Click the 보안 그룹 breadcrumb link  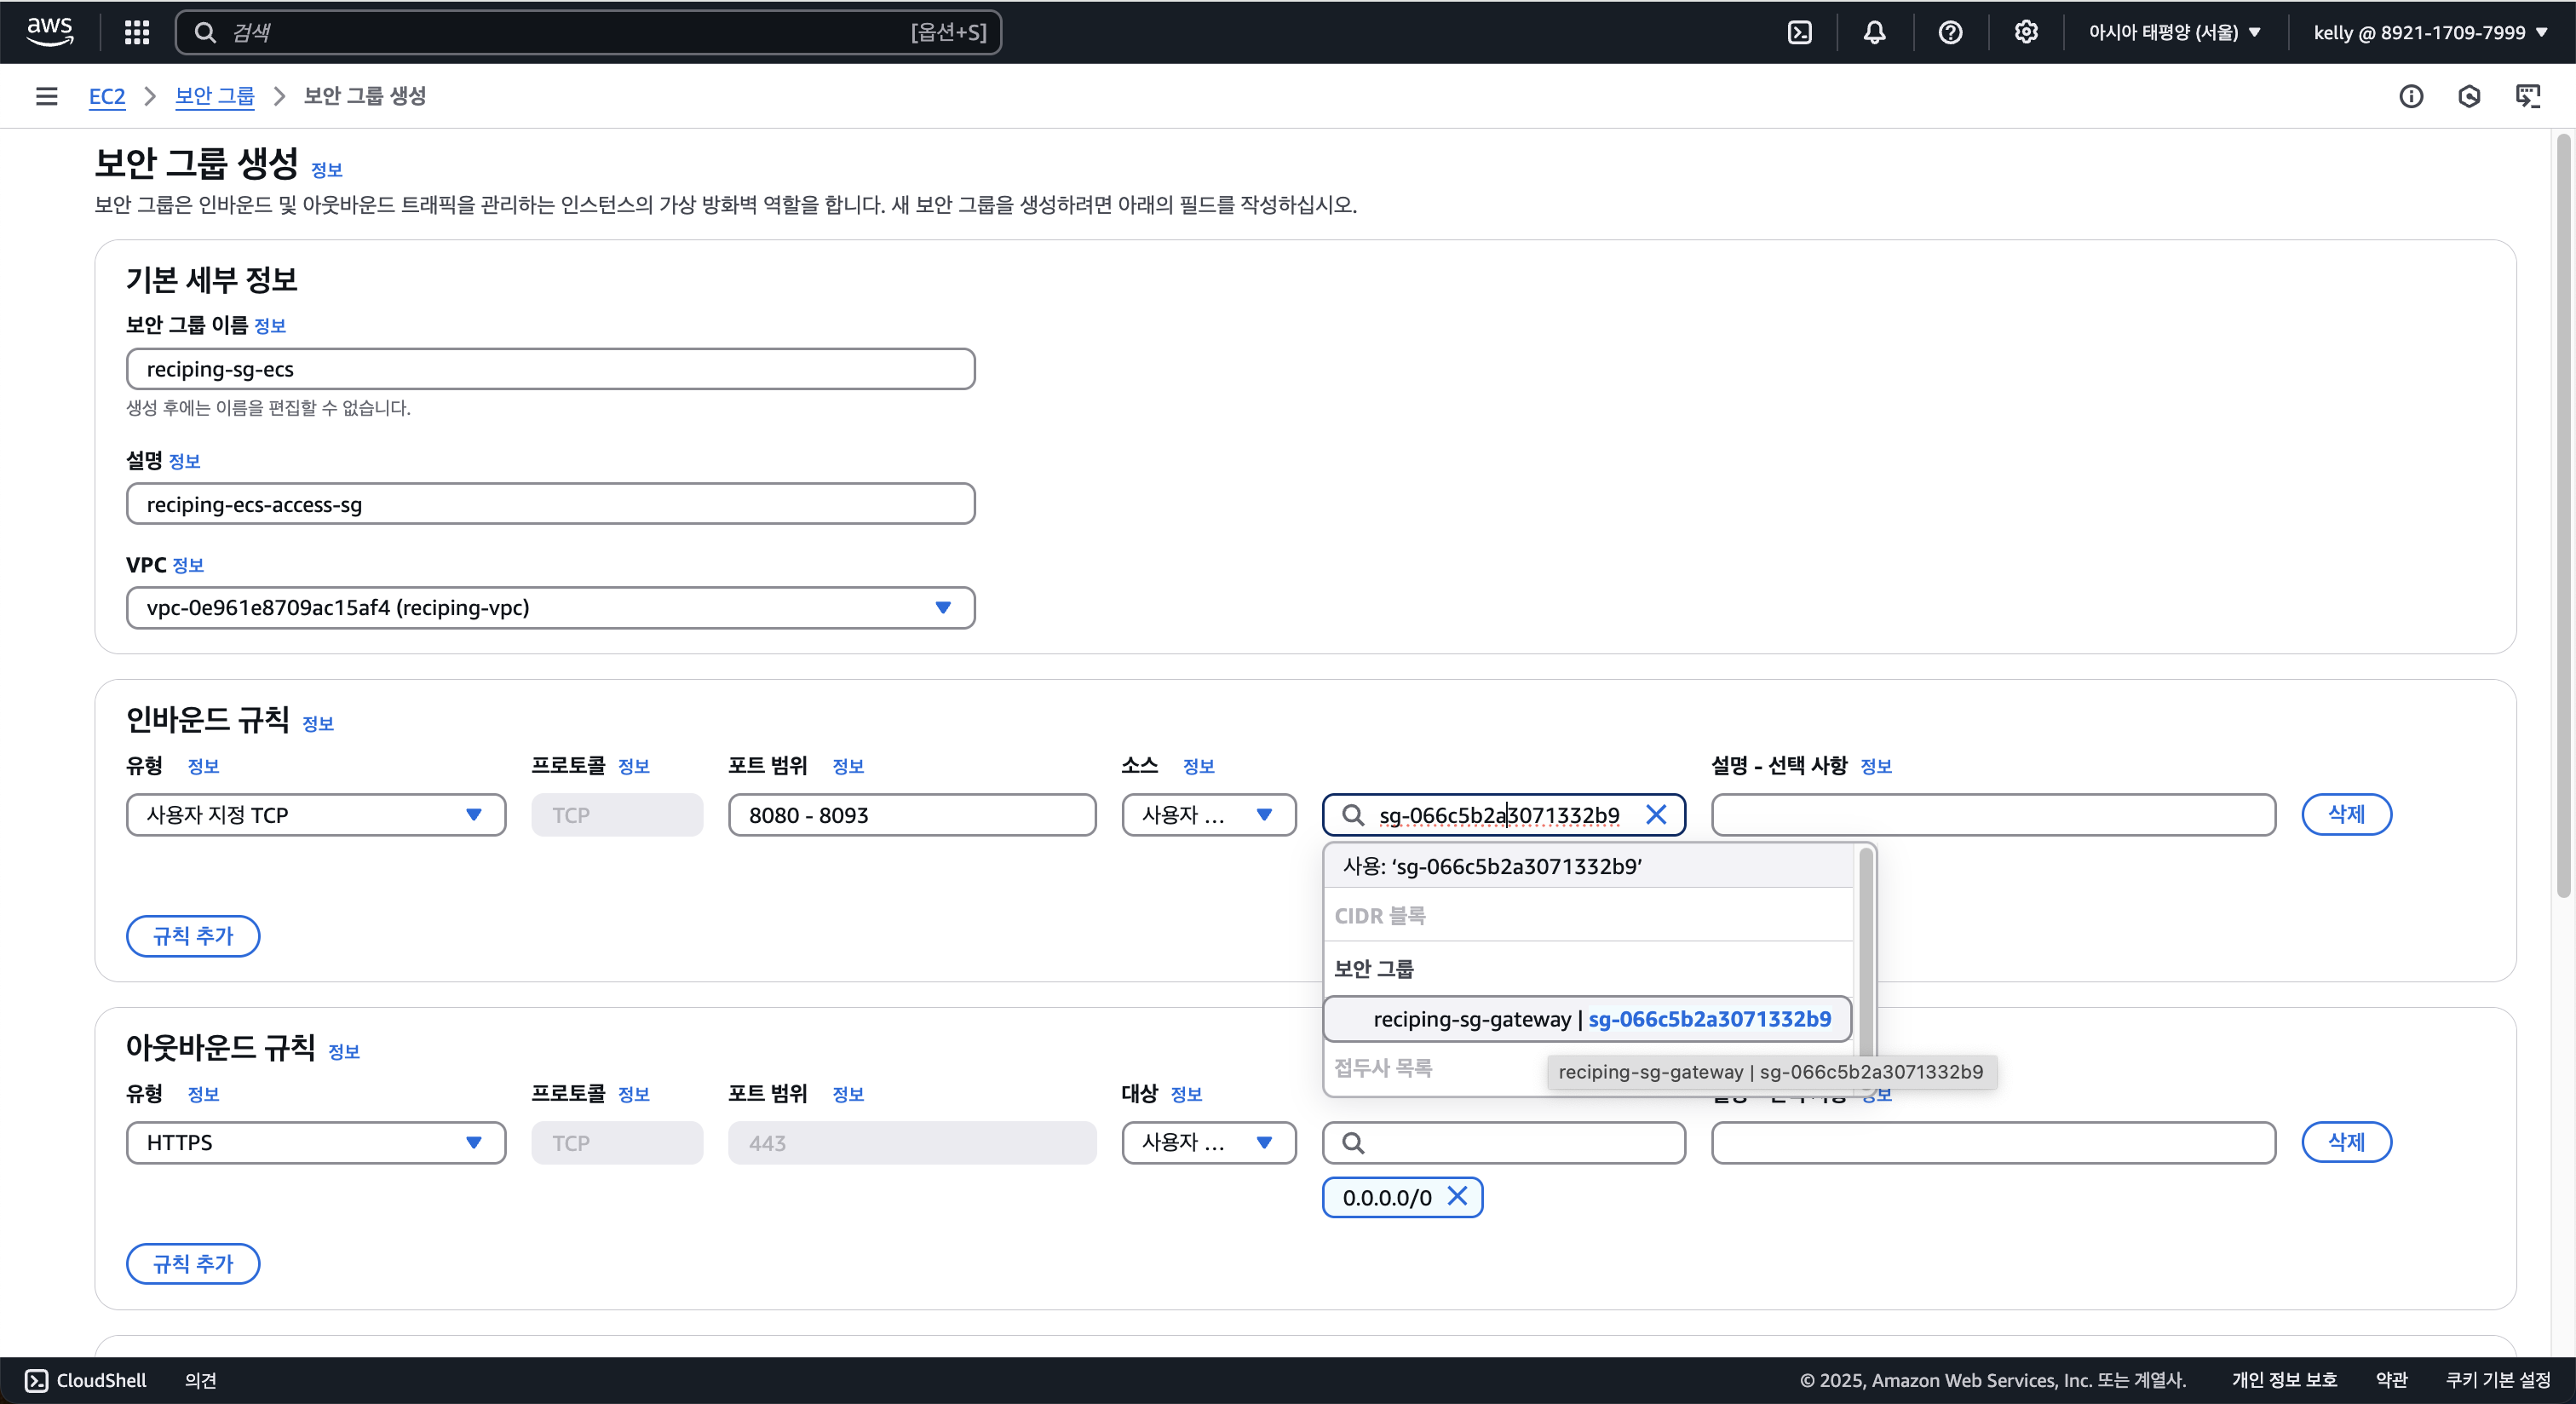(x=214, y=96)
